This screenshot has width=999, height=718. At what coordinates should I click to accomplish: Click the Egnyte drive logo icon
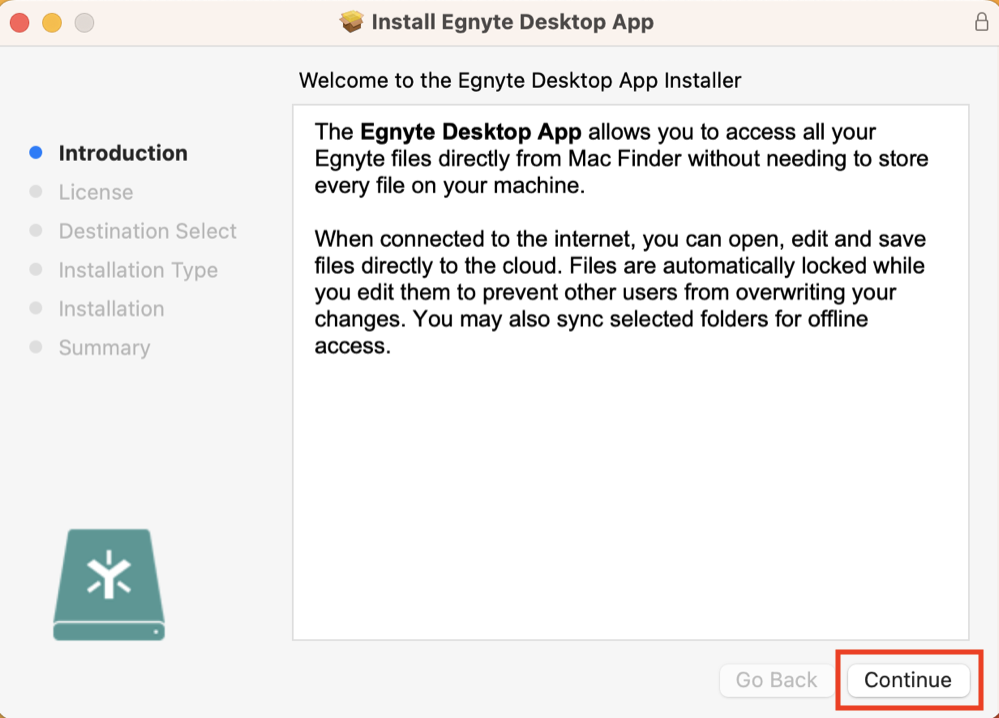tap(109, 584)
